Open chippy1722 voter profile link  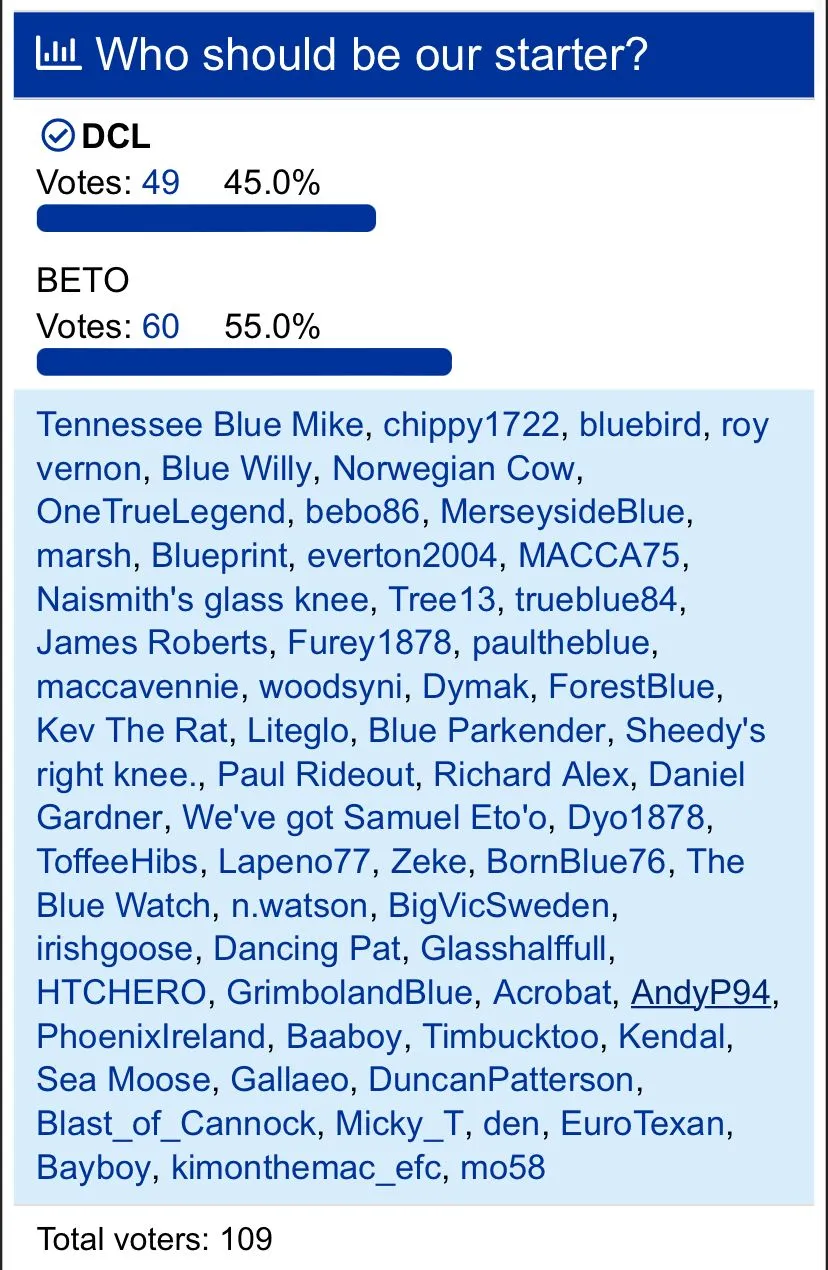[471, 425]
